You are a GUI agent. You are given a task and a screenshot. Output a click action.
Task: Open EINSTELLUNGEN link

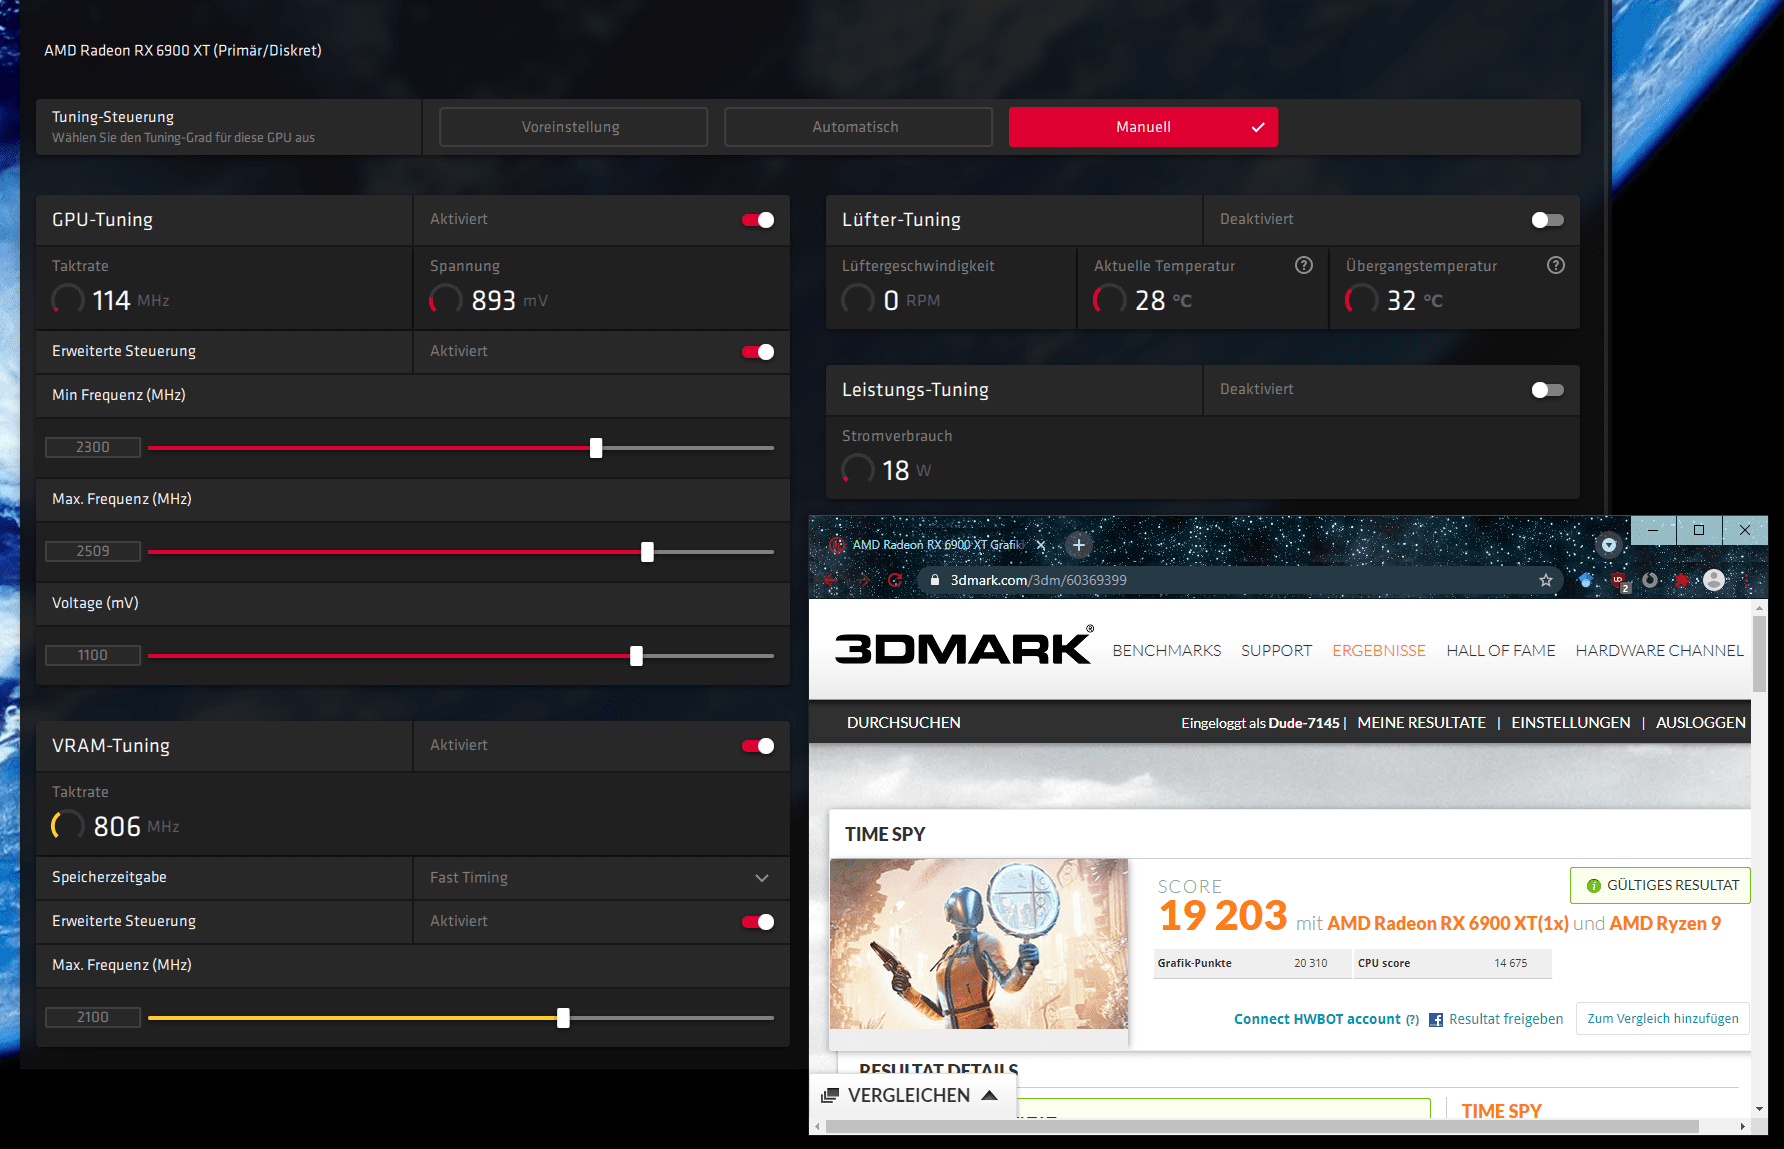(x=1570, y=723)
